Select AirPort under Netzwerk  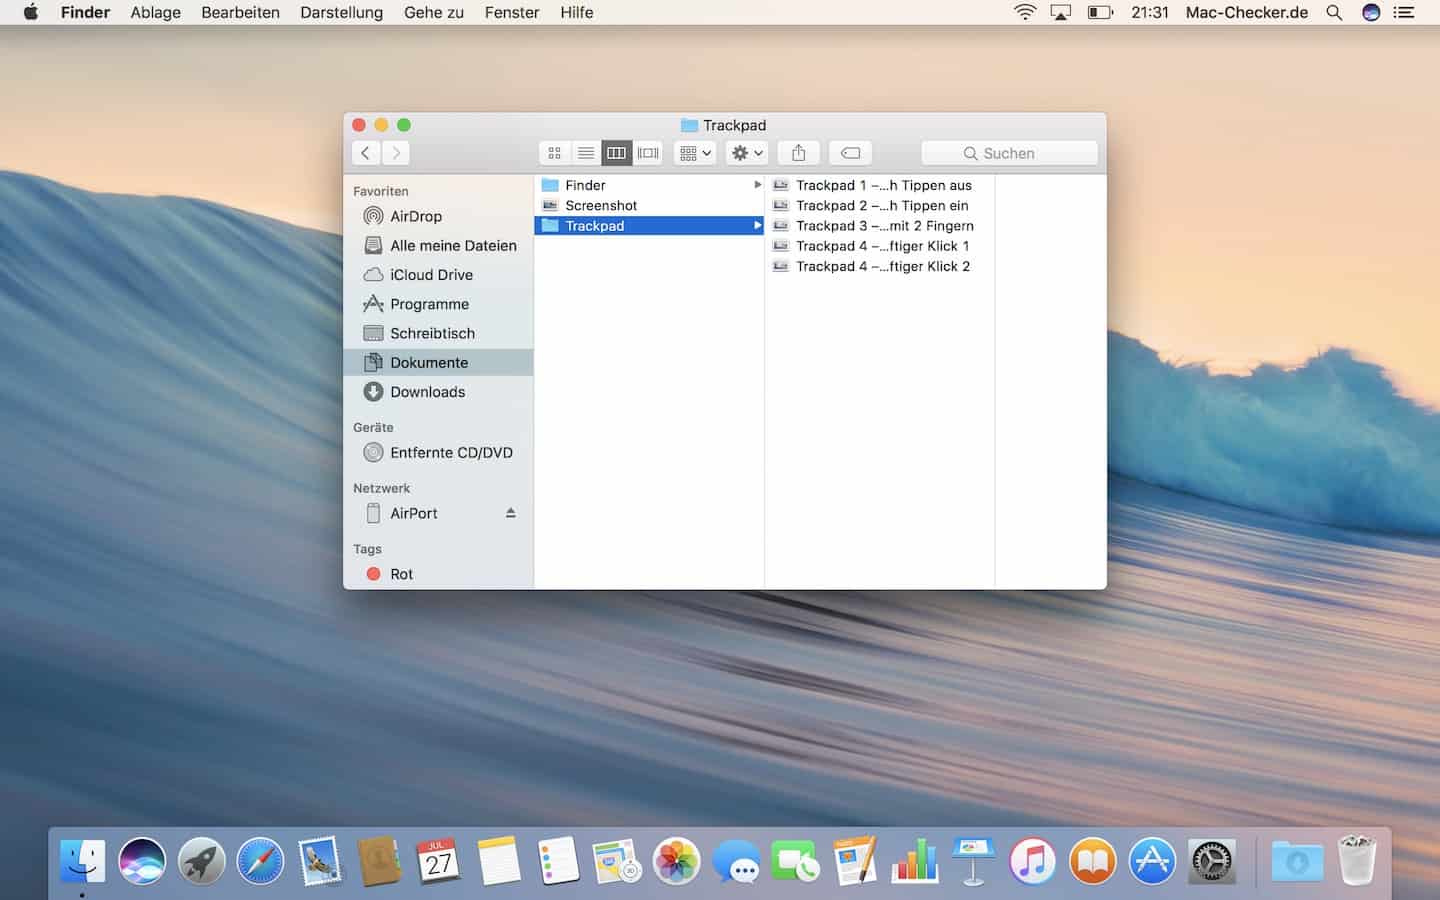coord(438,513)
